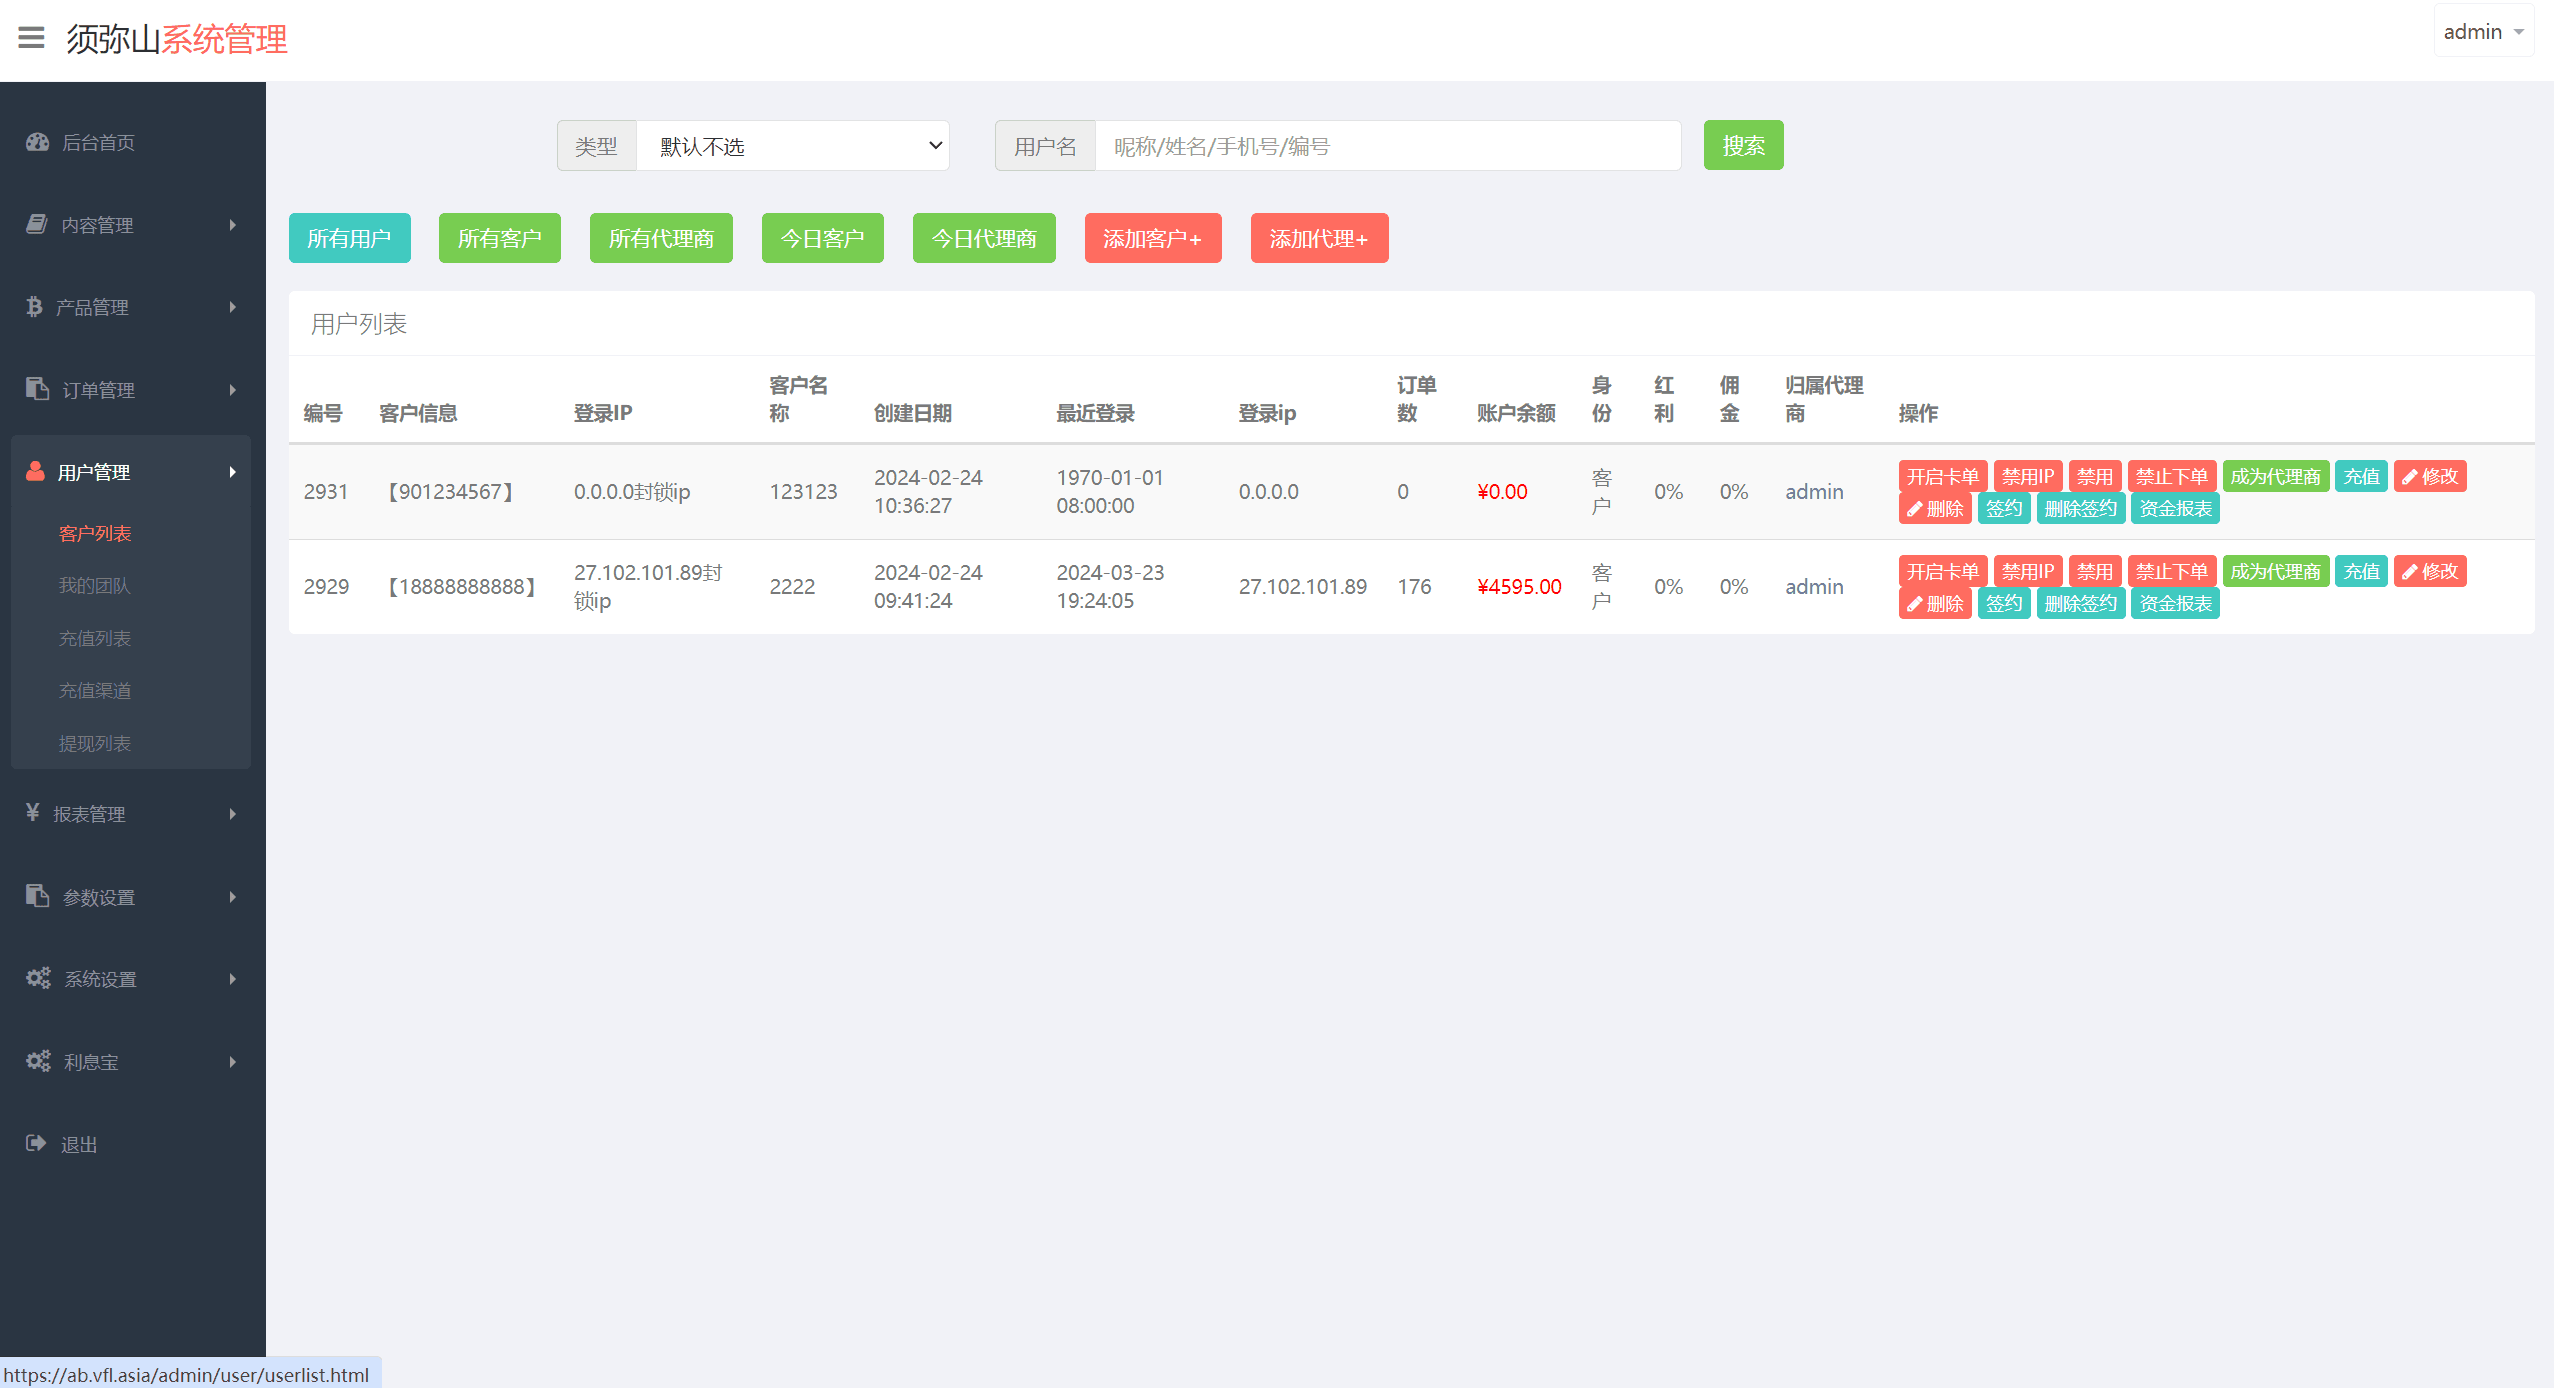Screen dimensions: 2554x1388
Task: Click the 后台首页 dashboard icon
Action: [x=37, y=142]
